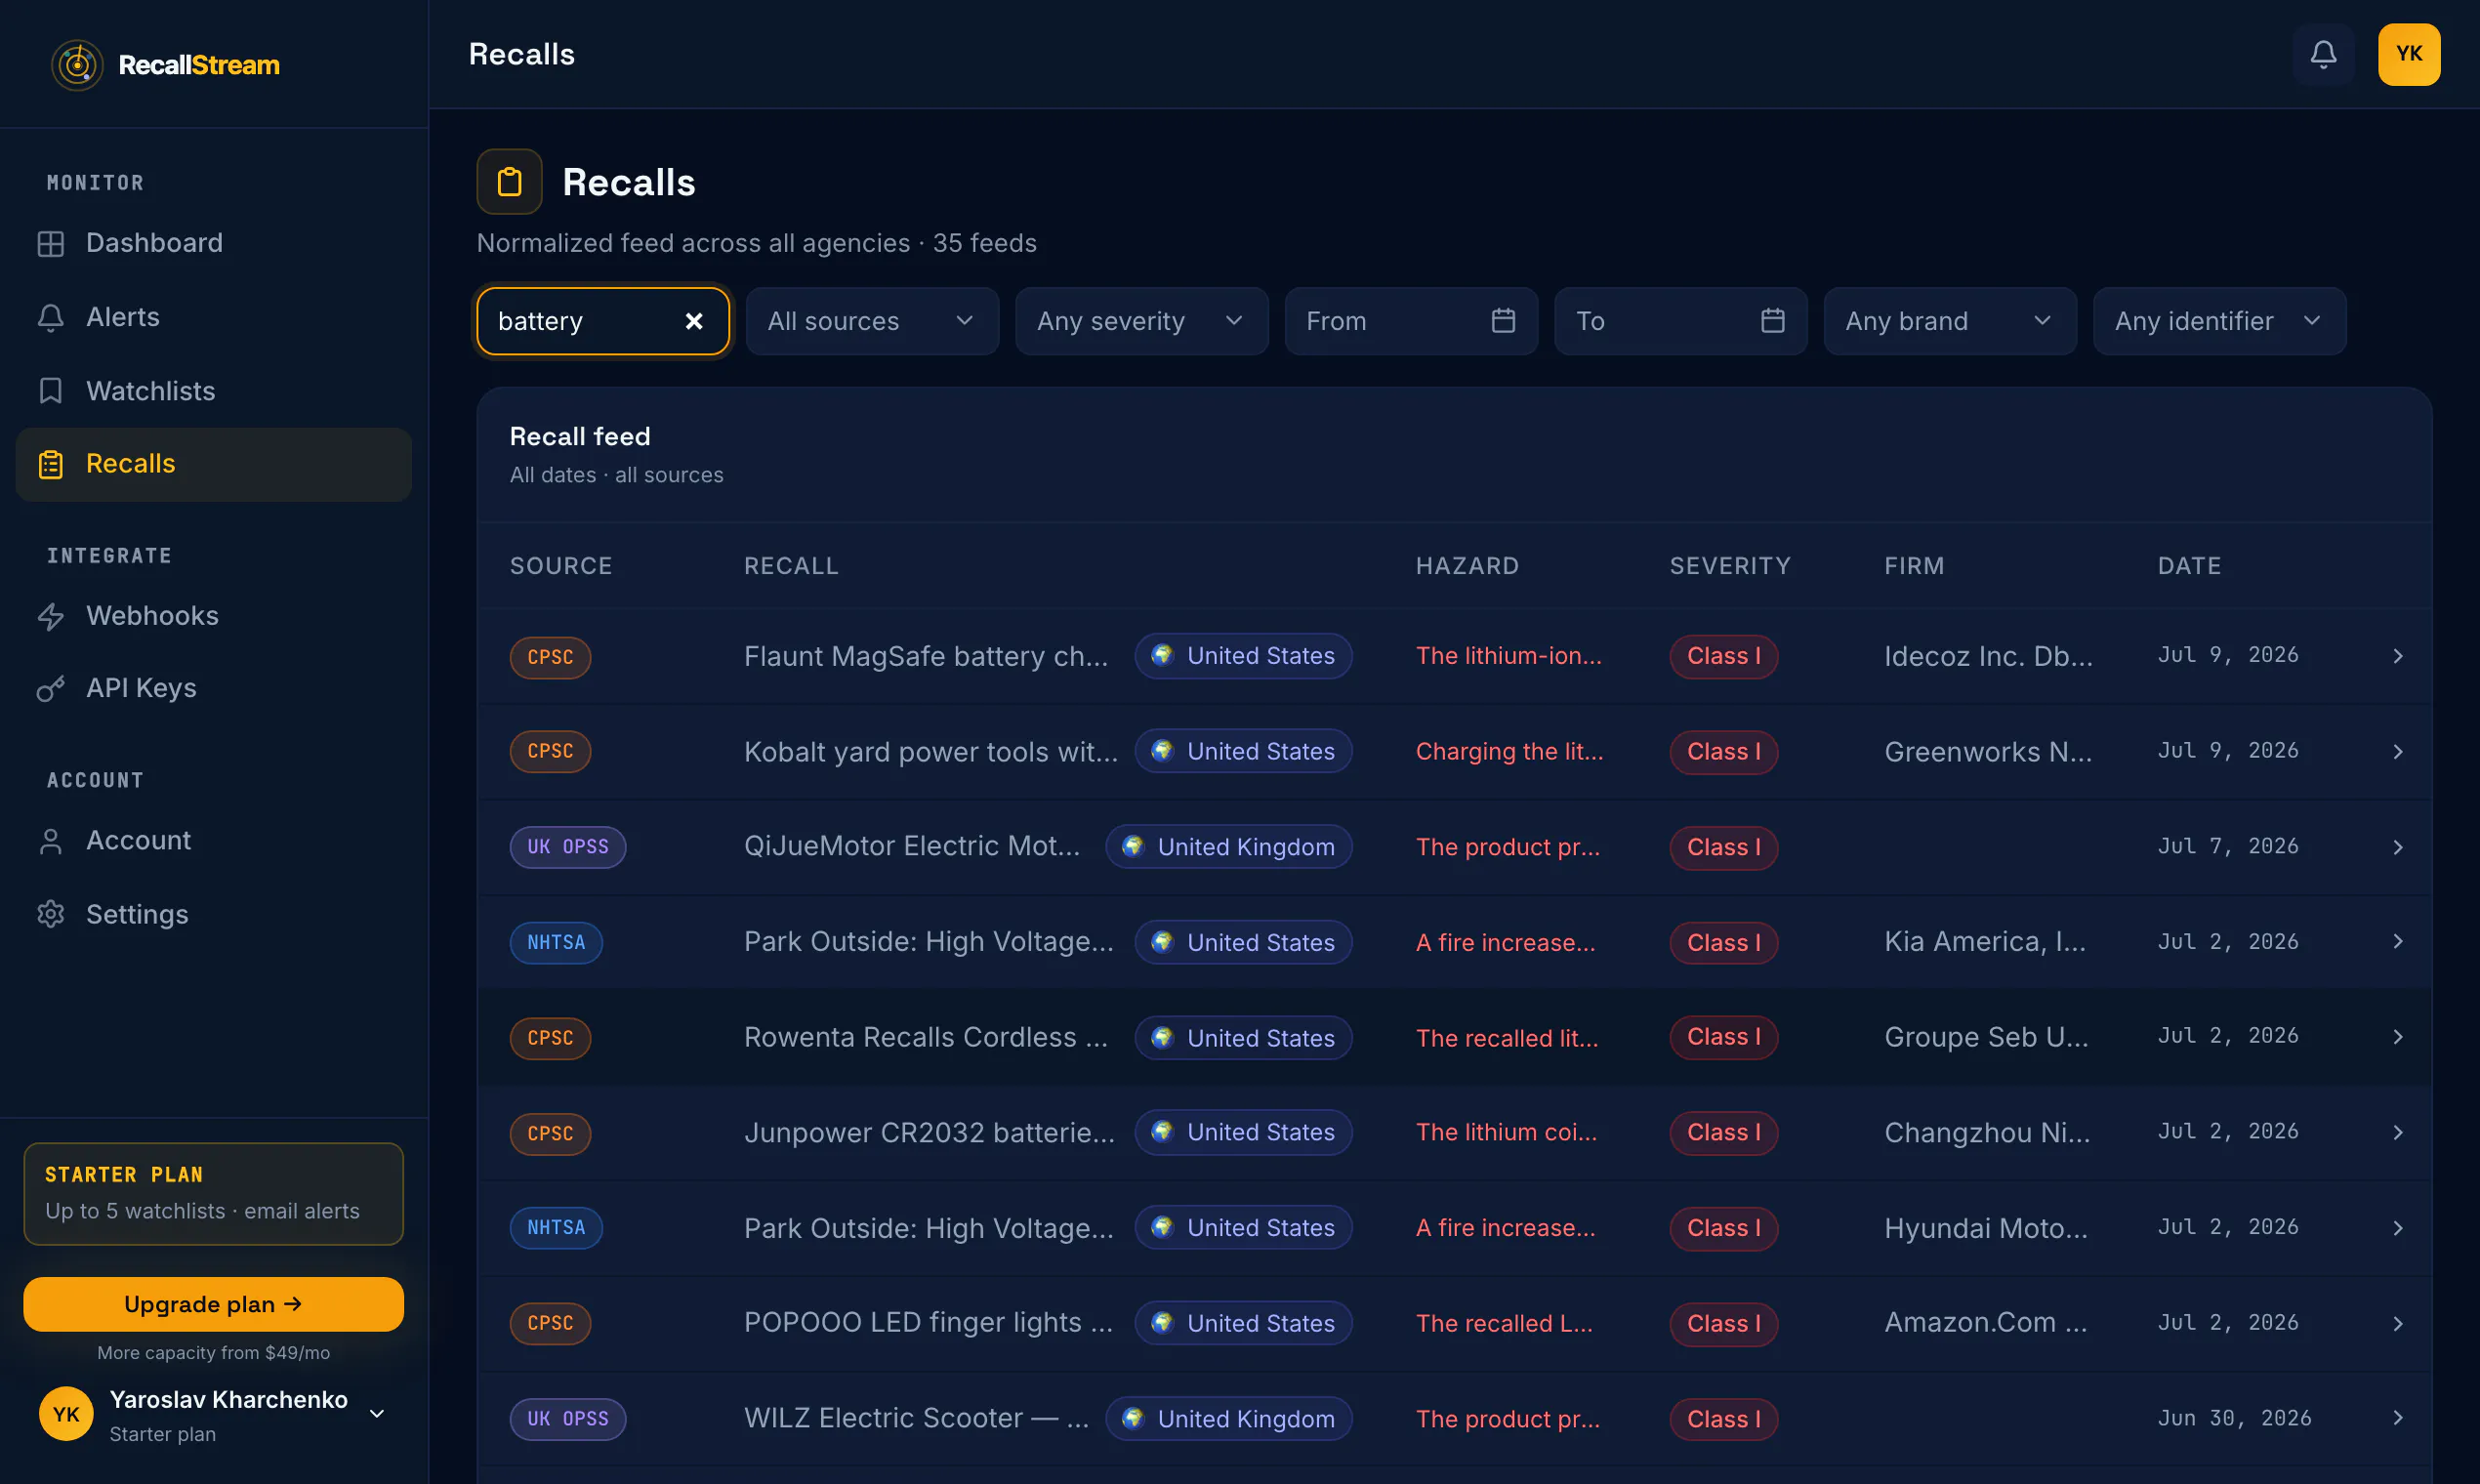Go to the Account page
The image size is (2480, 1484).
(214, 841)
